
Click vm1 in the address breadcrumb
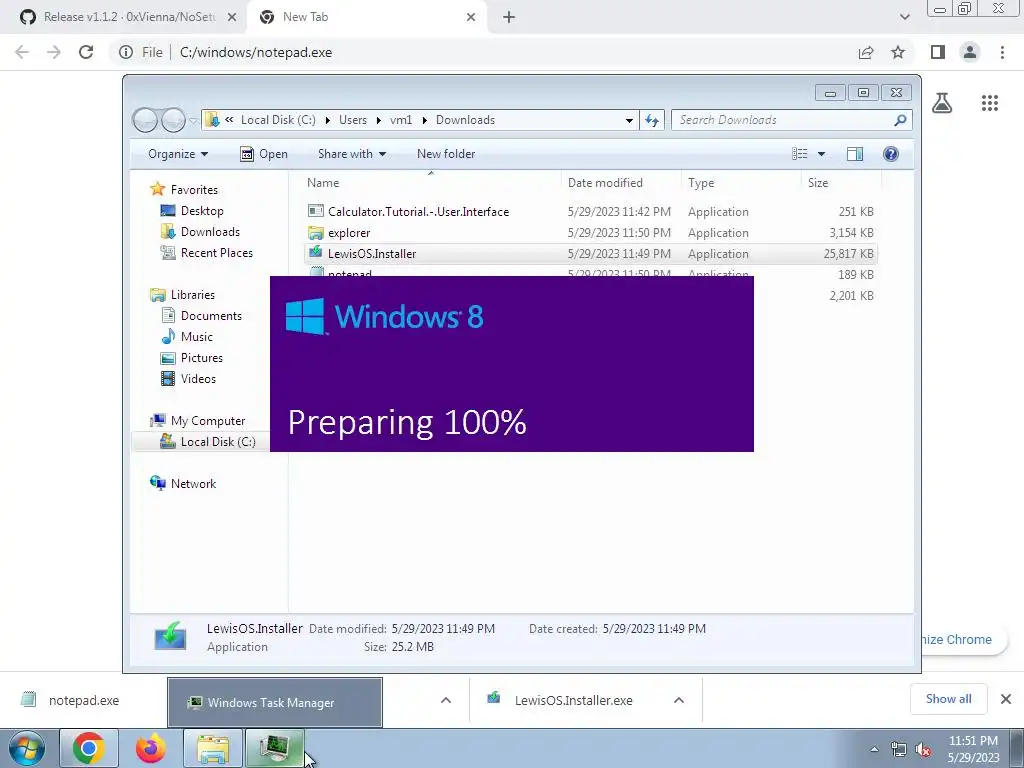[401, 120]
